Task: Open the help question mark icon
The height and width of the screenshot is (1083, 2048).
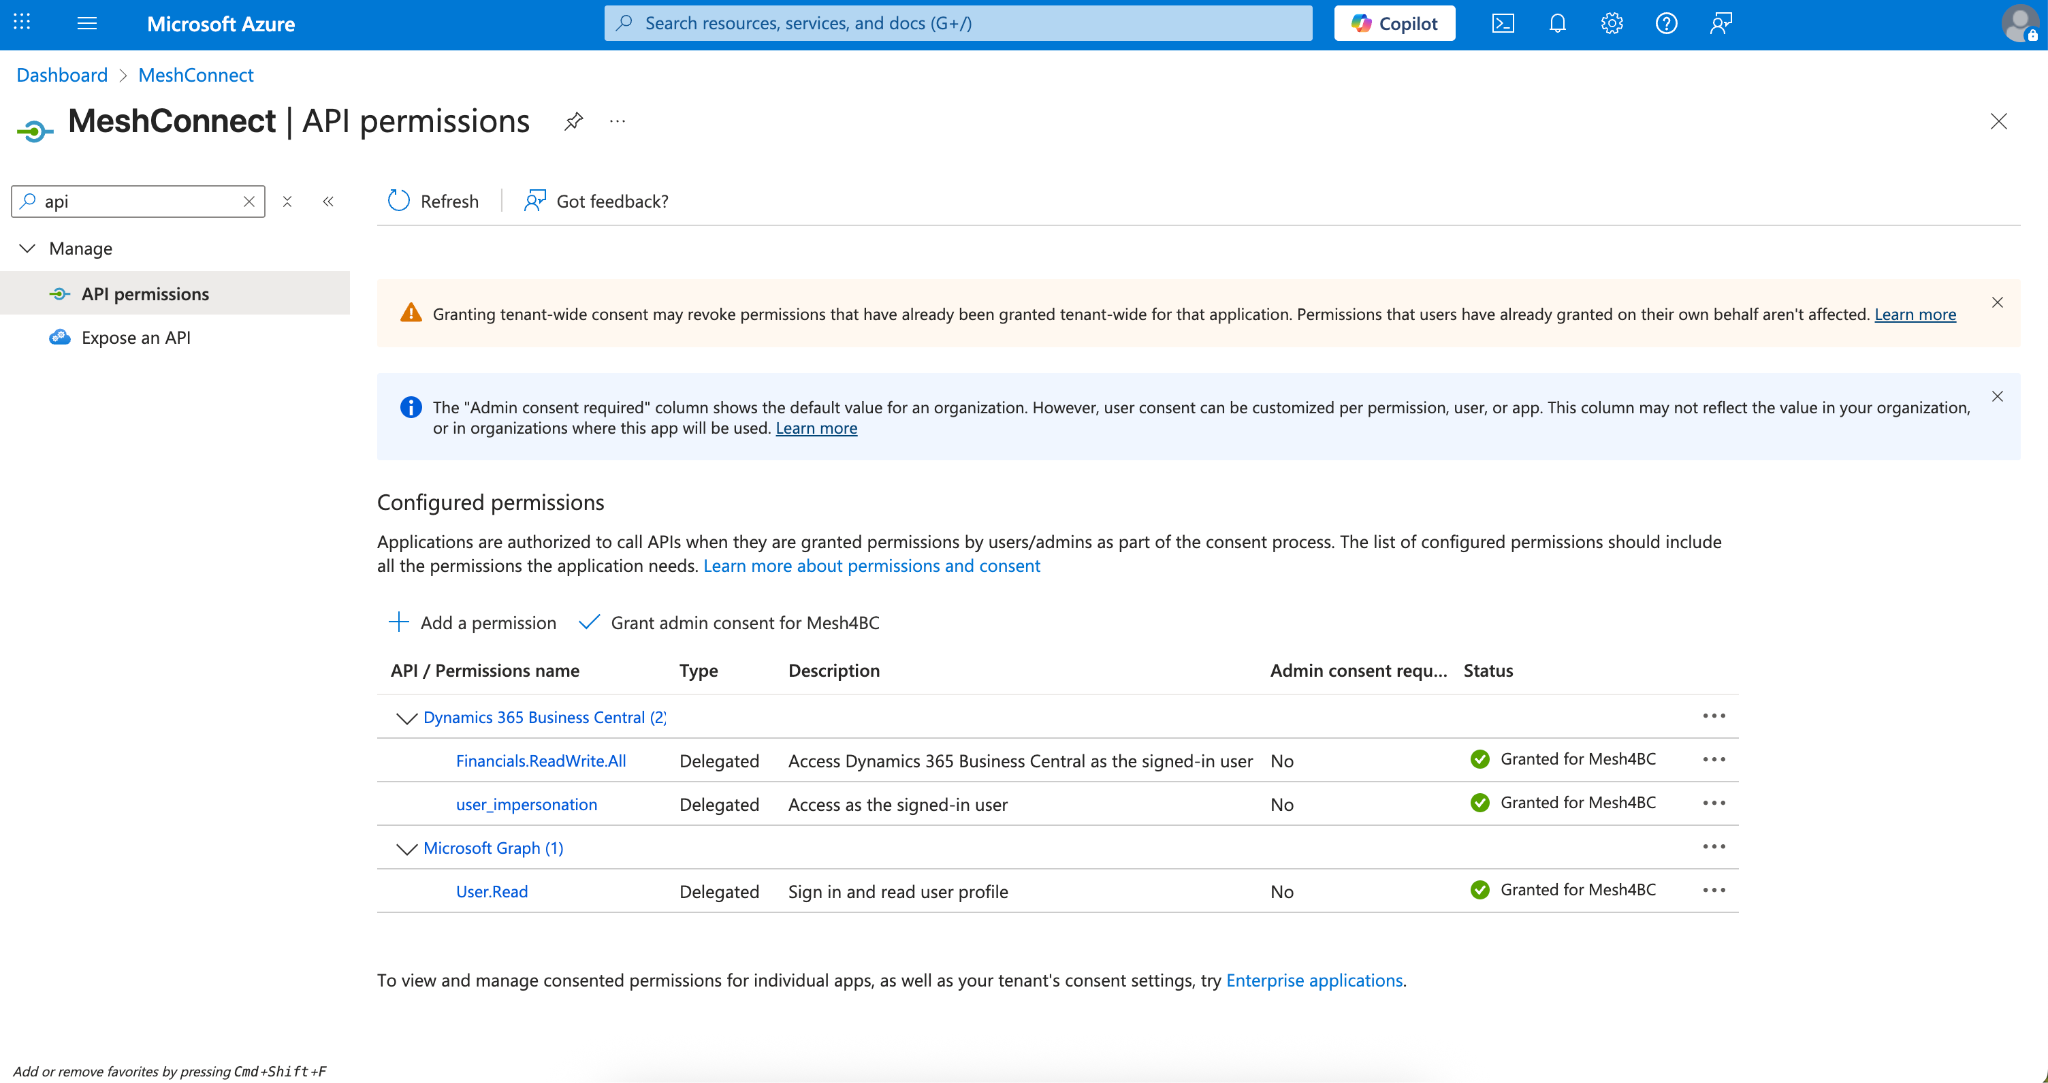Action: point(1666,23)
